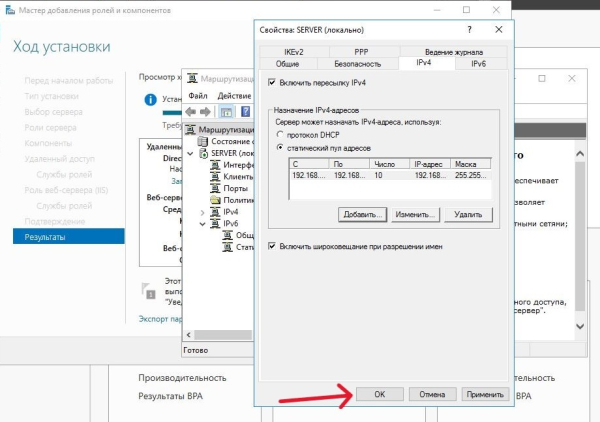Click Результаты BPA in left Server Manager tile
Viewport: 600px width, 422px height.
coord(170,396)
